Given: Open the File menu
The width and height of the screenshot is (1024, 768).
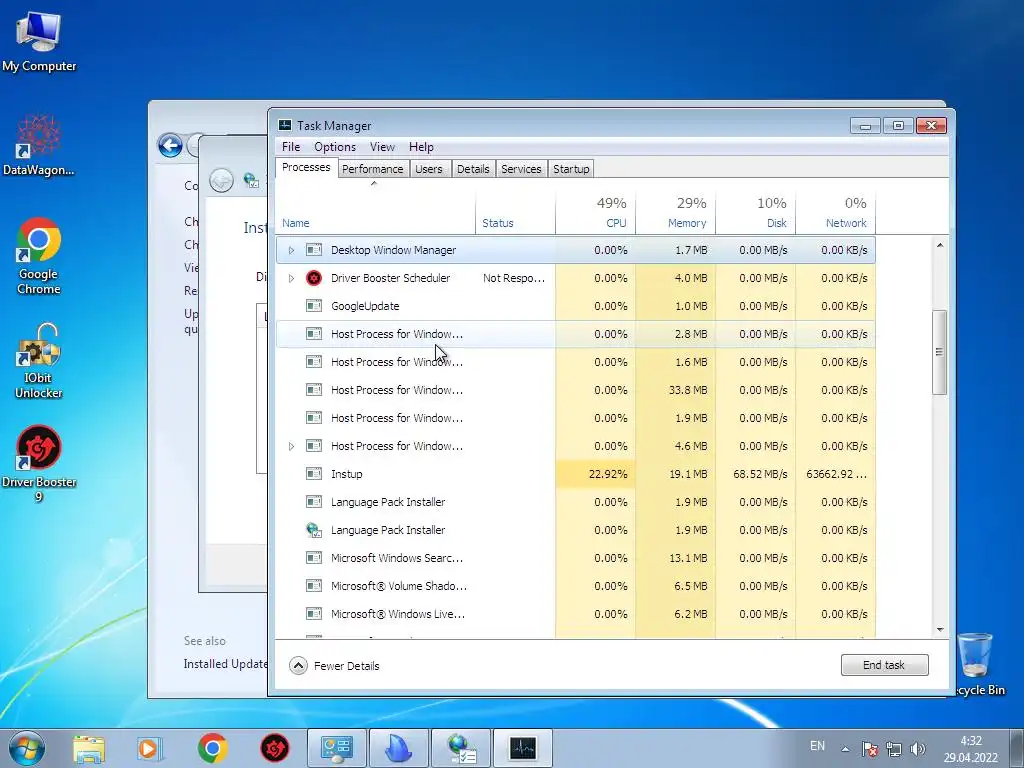Looking at the screenshot, I should click(291, 147).
